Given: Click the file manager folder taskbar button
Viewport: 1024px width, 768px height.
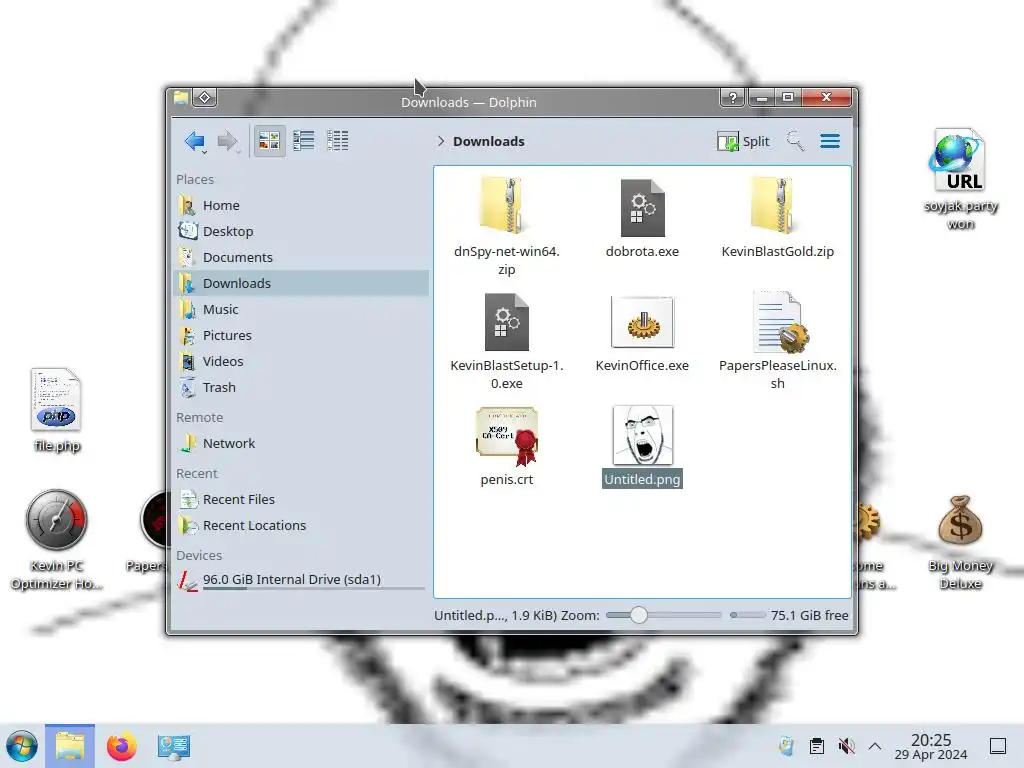Looking at the screenshot, I should click(70, 746).
